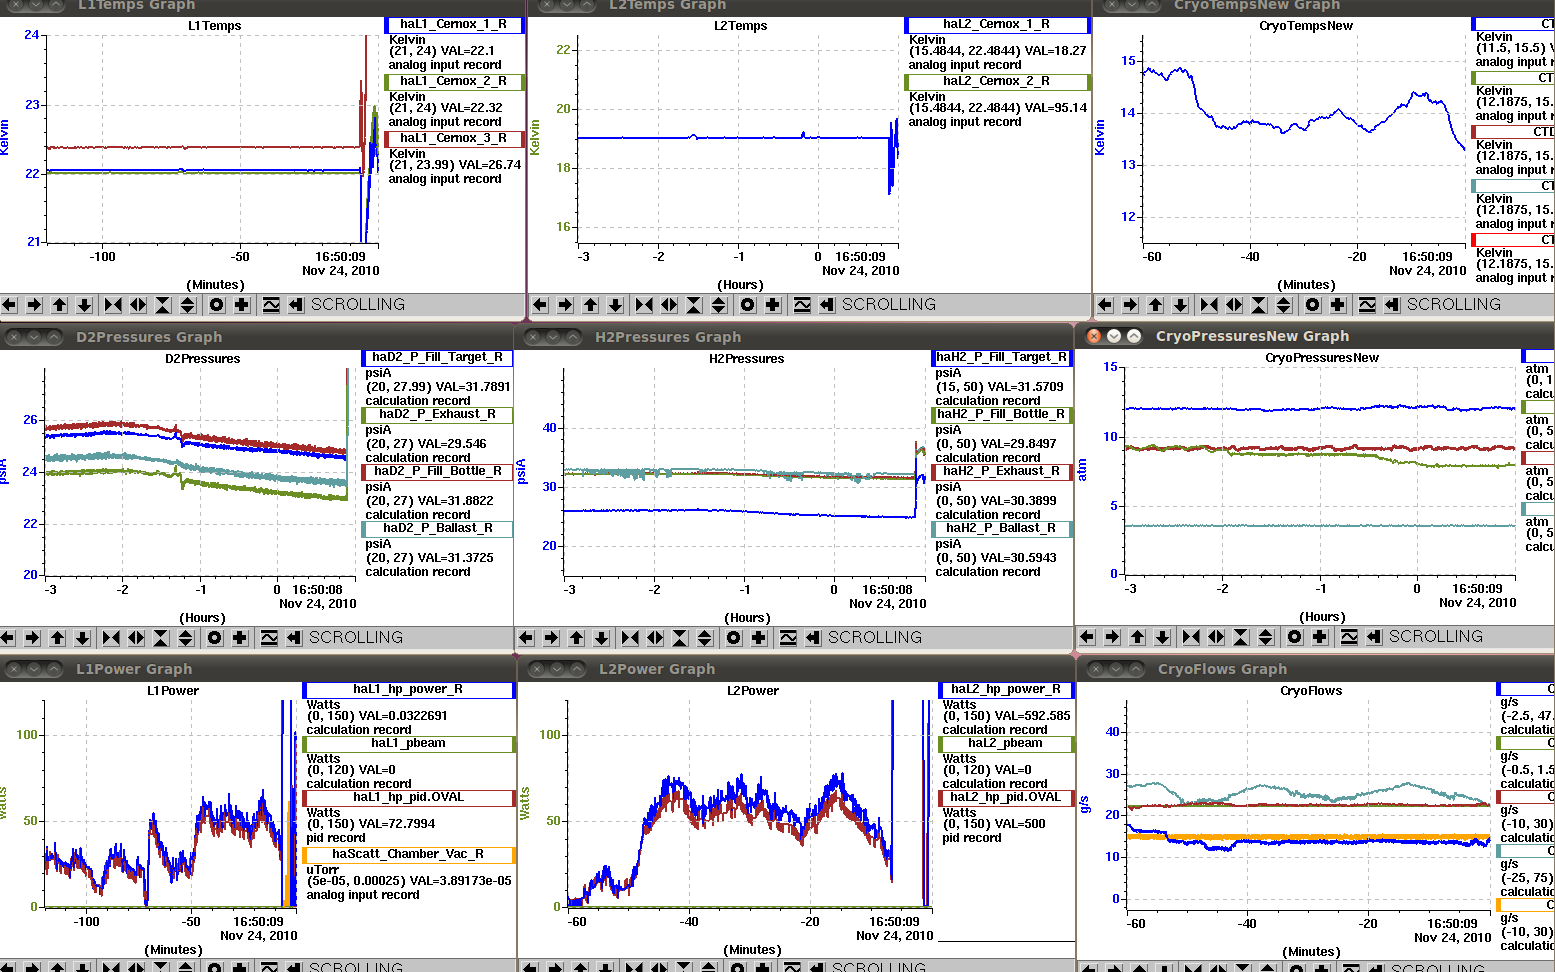Select the haL1_Cernox_2_R legend entry
This screenshot has height=972, width=1555.
pyautogui.click(x=454, y=82)
